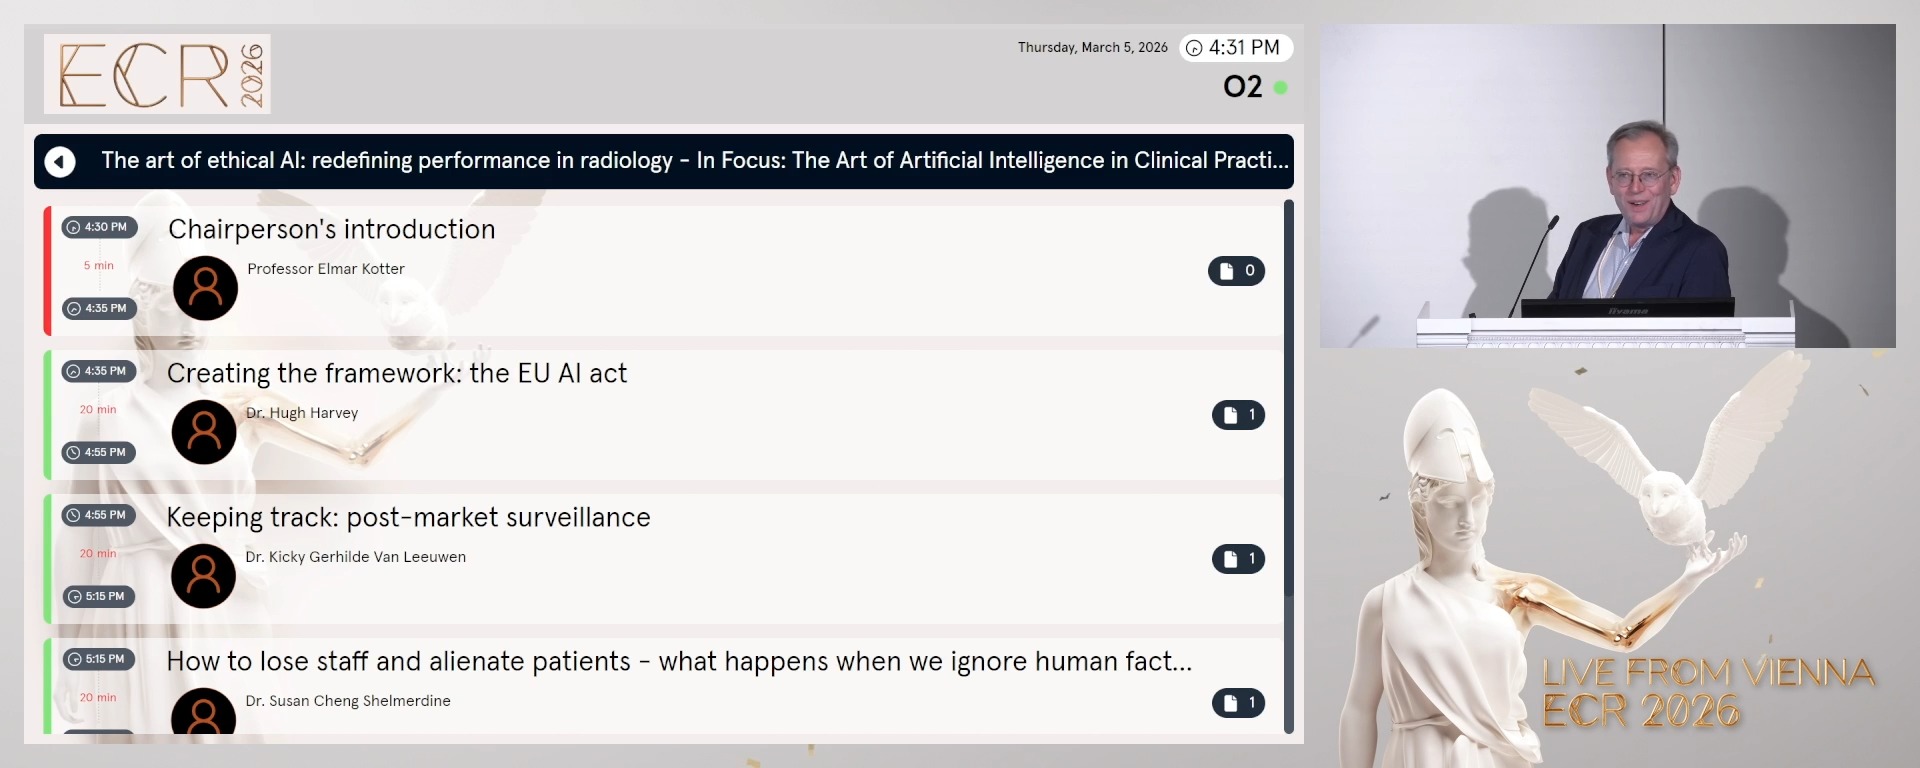Click the clock icon beside 4:31 PM
Screen dimensions: 1920x768
point(1194,48)
